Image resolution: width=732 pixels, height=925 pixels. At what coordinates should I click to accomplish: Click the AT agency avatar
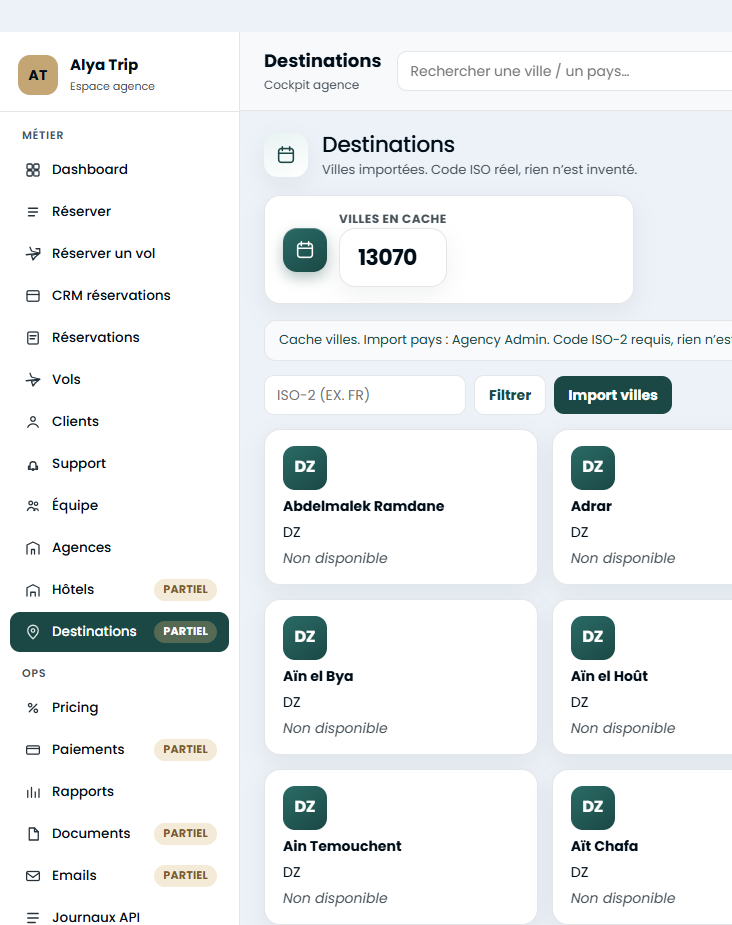pos(38,75)
